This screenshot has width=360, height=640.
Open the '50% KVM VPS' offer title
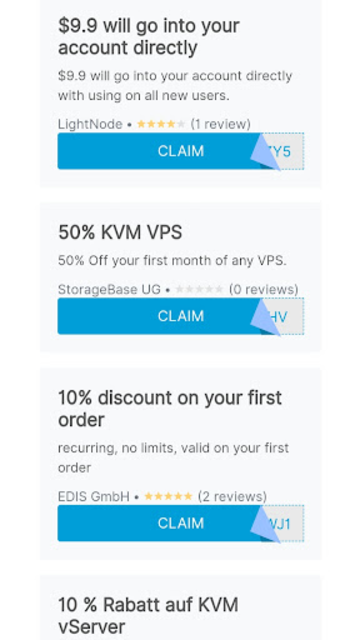(120, 233)
